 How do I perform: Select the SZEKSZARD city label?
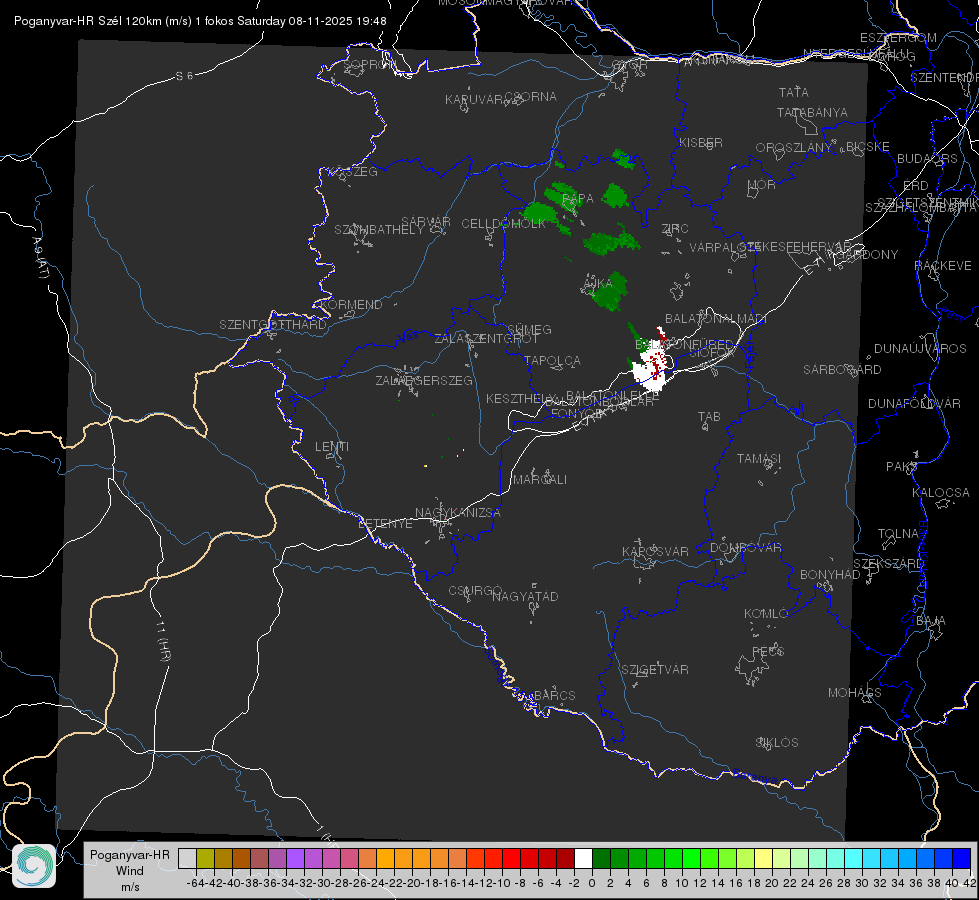(x=888, y=564)
